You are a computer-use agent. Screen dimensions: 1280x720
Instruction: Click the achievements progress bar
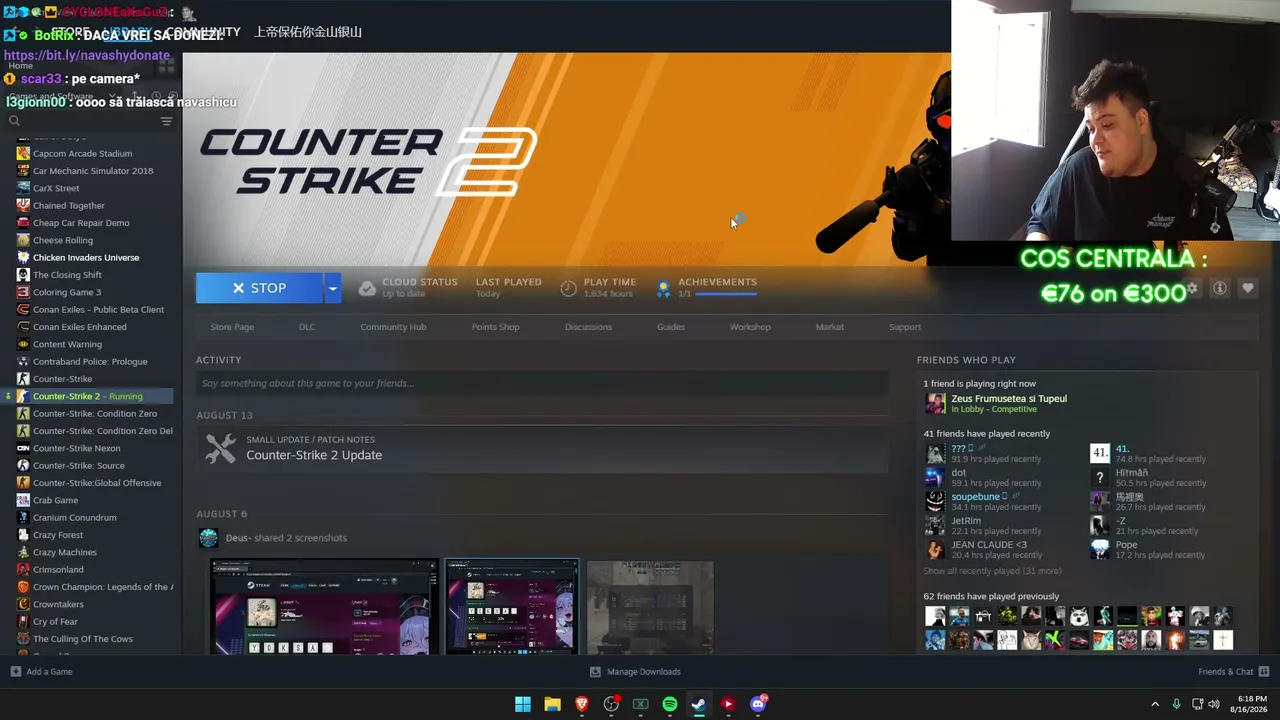pyautogui.click(x=726, y=294)
